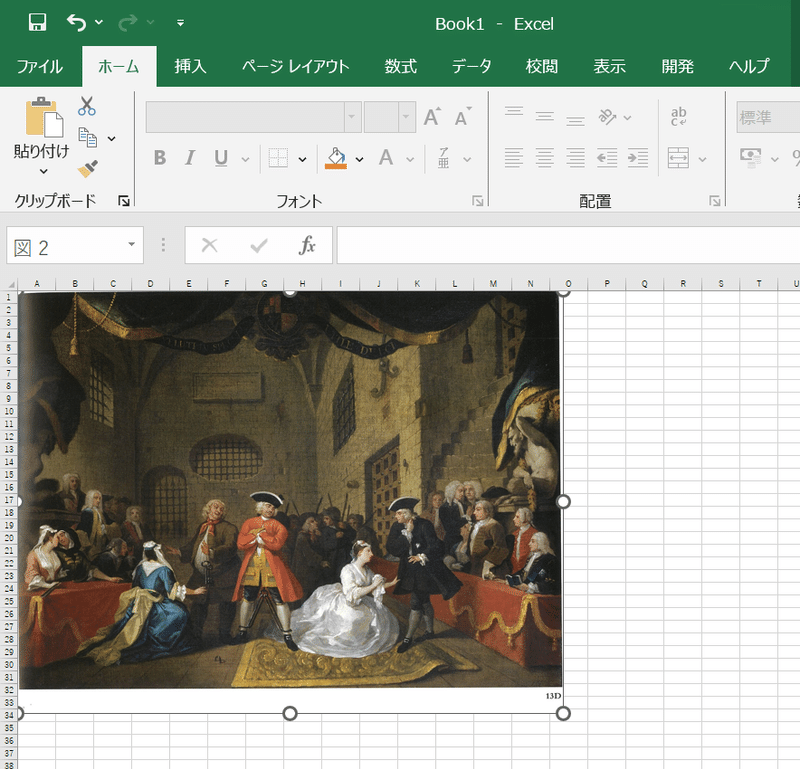Open the クリップボード dialog launcher
The height and width of the screenshot is (769, 800).
pos(124,201)
